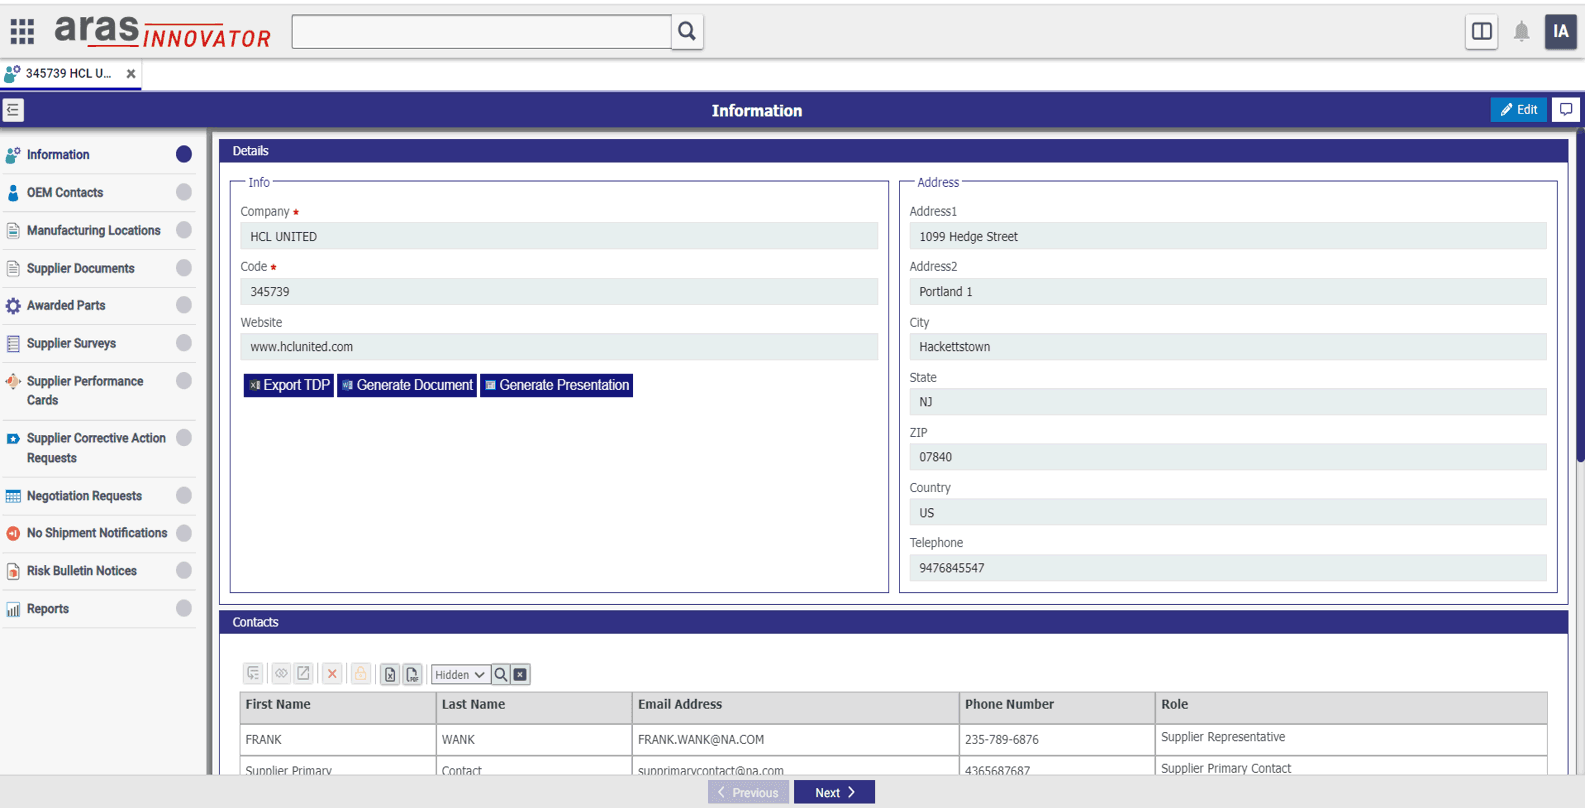Click the Address1 field

pos(1228,237)
